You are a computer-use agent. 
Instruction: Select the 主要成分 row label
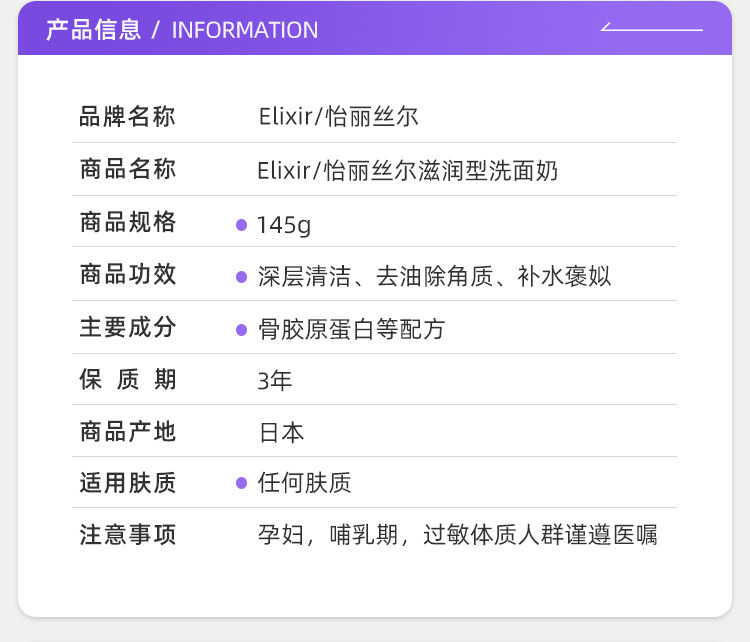click(127, 327)
